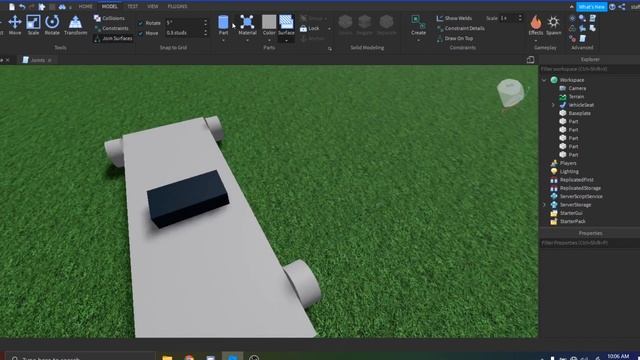The height and width of the screenshot is (360, 640).
Task: Collapse the Workspace tree node
Action: [x=544, y=80]
